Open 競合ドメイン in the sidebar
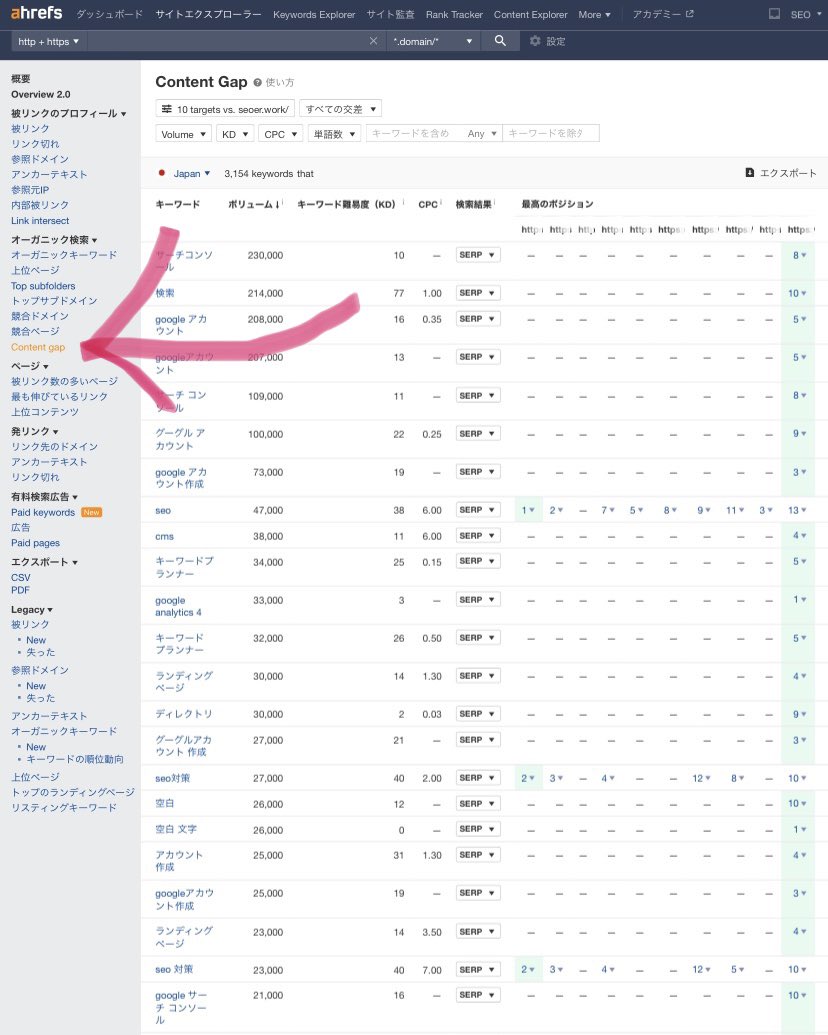The width and height of the screenshot is (828, 1035). click(x=40, y=316)
